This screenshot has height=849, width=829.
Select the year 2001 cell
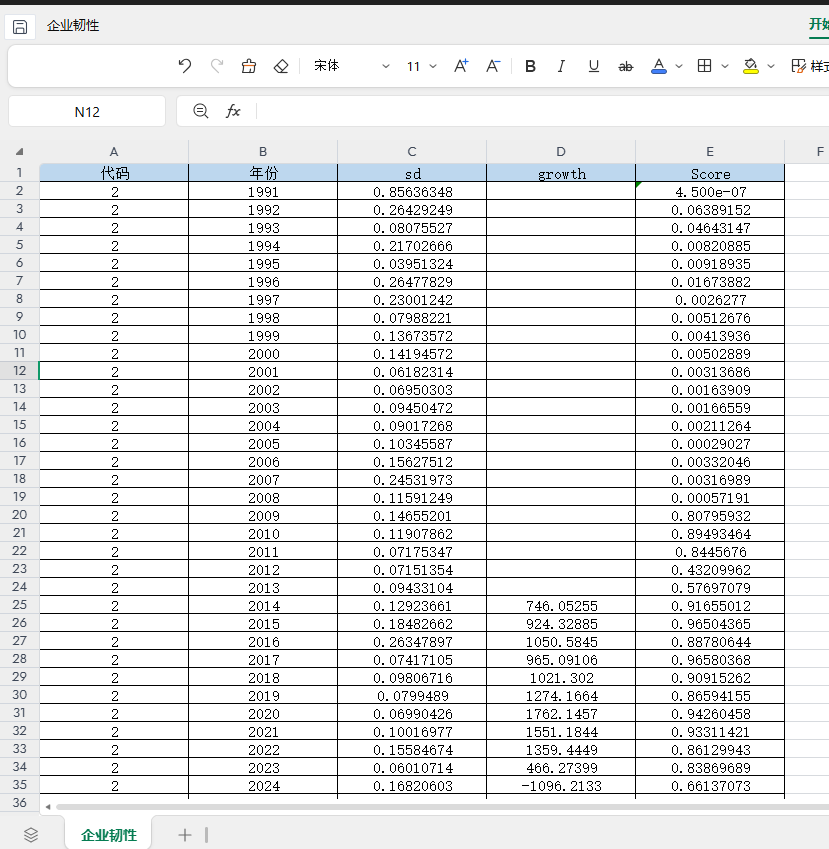click(x=263, y=372)
